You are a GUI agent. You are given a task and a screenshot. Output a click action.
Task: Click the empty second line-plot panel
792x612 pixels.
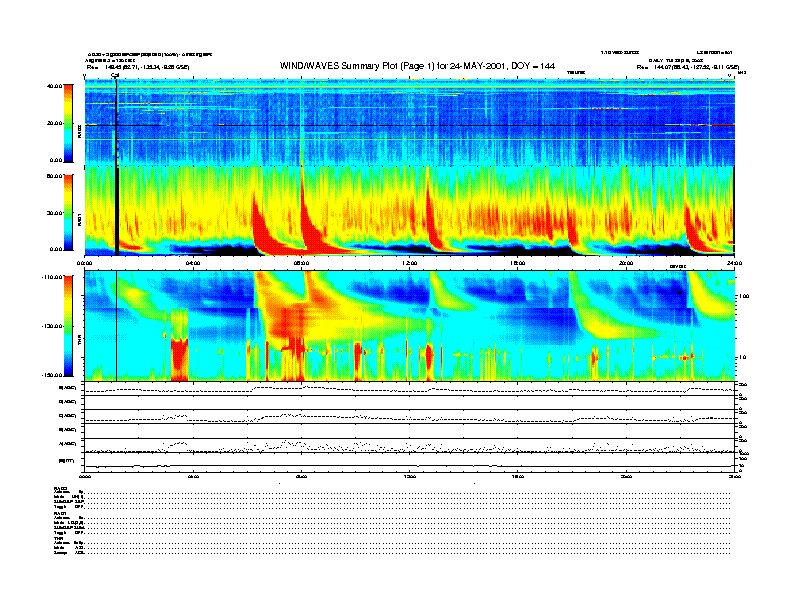(410, 402)
